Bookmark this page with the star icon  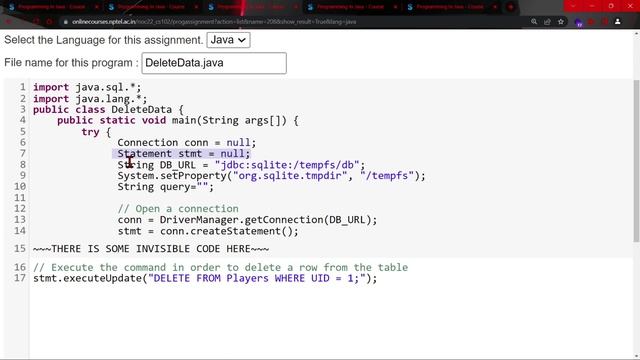561,22
